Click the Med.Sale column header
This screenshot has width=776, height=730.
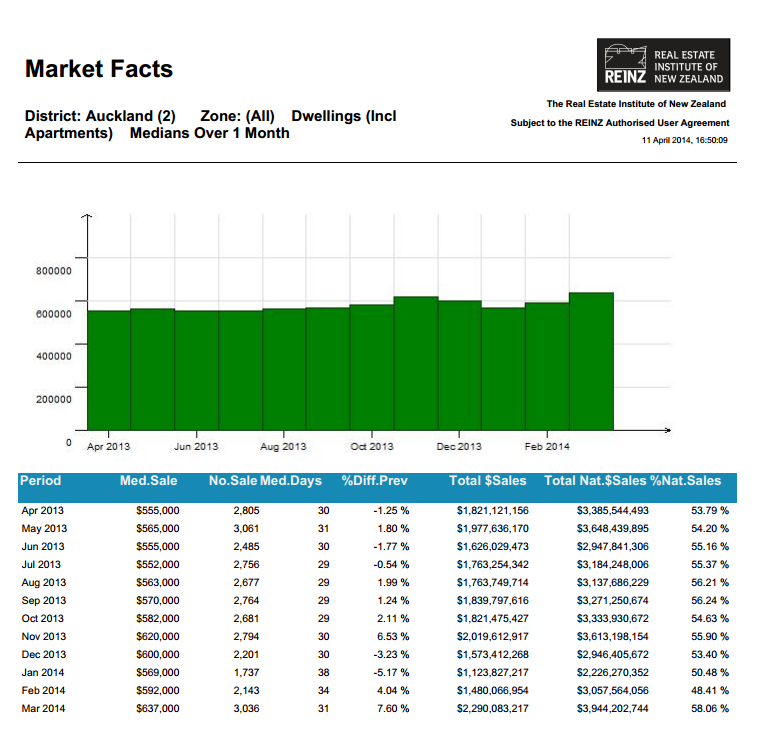149,481
